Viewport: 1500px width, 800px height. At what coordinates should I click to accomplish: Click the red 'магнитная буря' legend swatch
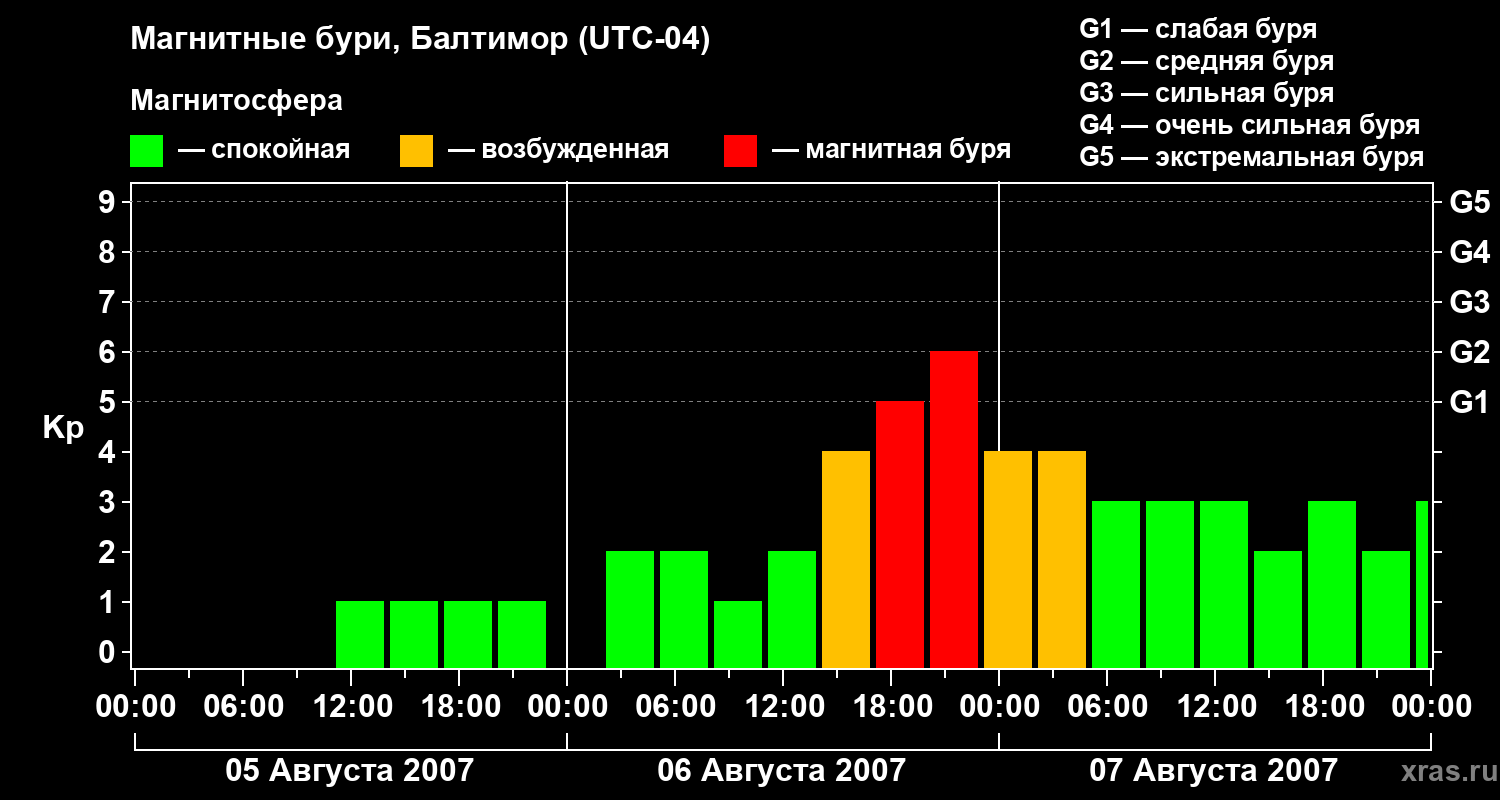click(740, 151)
